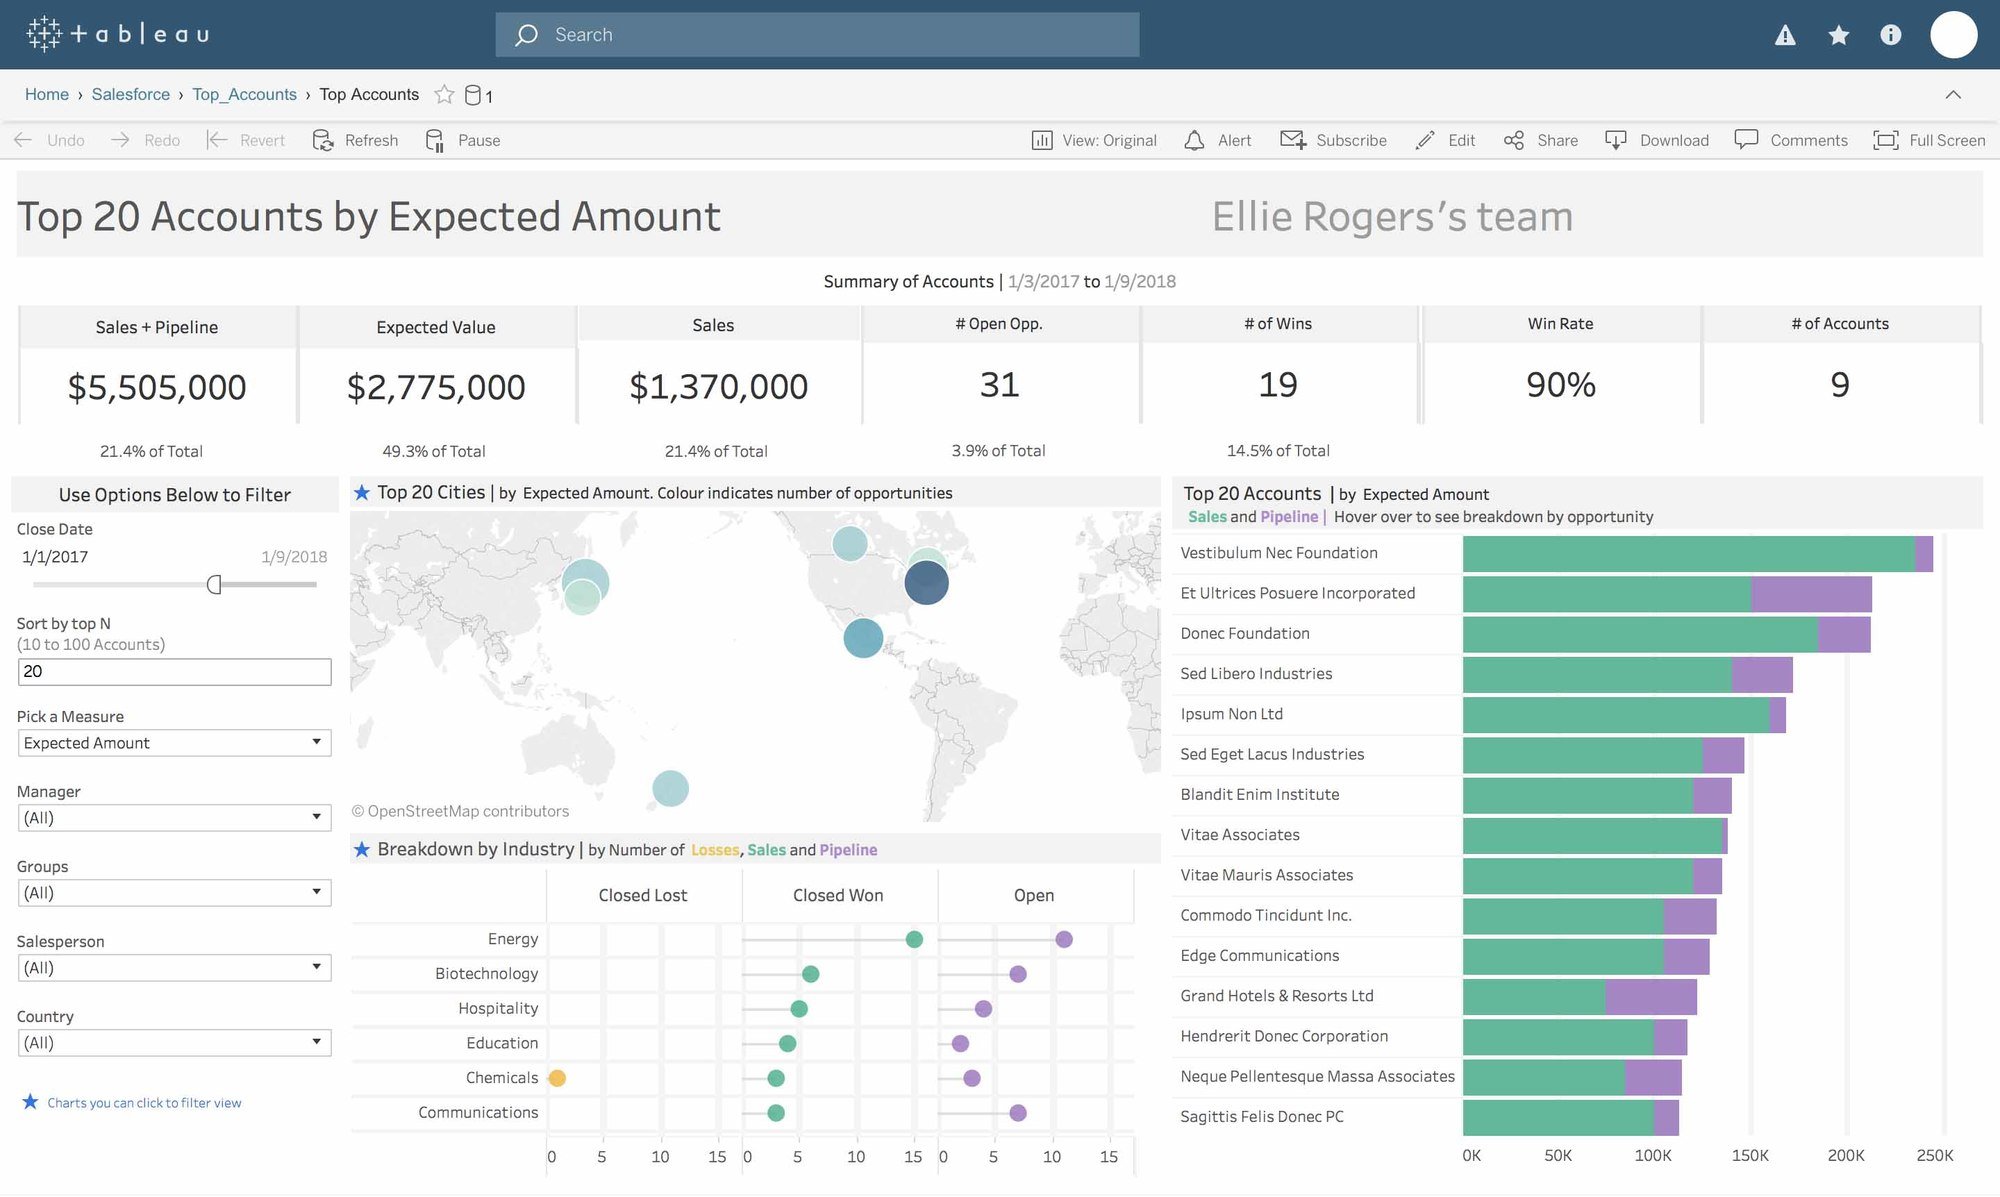Click the Close Date slider handle
Image resolution: width=2000 pixels, height=1197 pixels.
(213, 584)
